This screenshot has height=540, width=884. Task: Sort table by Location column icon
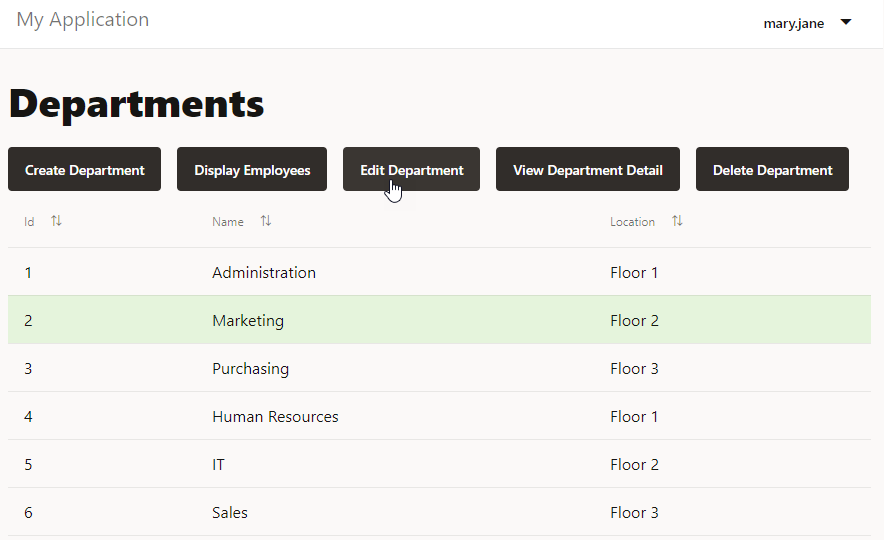point(677,221)
